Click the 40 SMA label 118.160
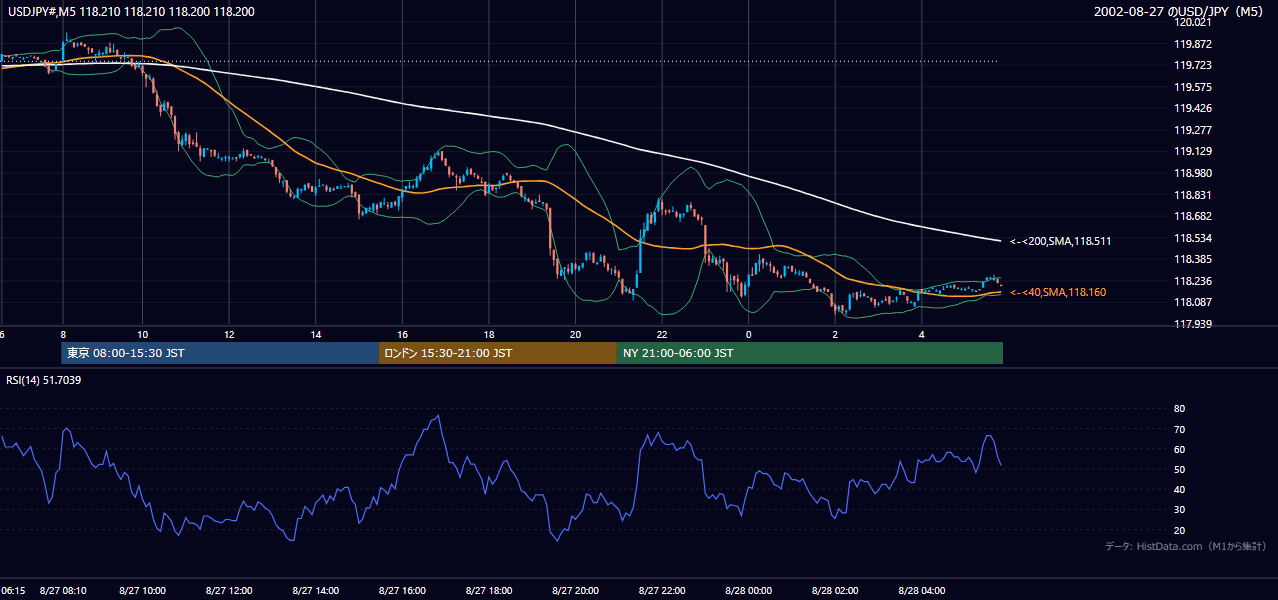Viewport: 1278px width, 600px height. coord(1058,292)
